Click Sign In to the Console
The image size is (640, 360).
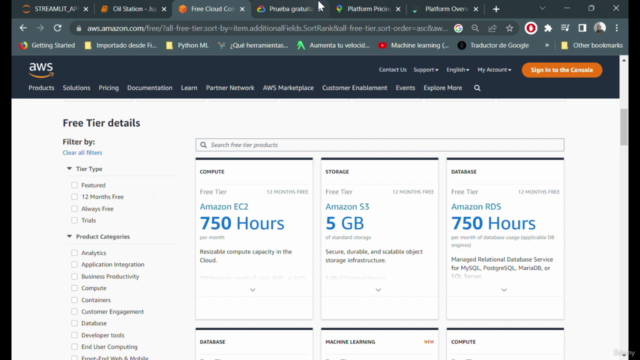click(x=562, y=70)
